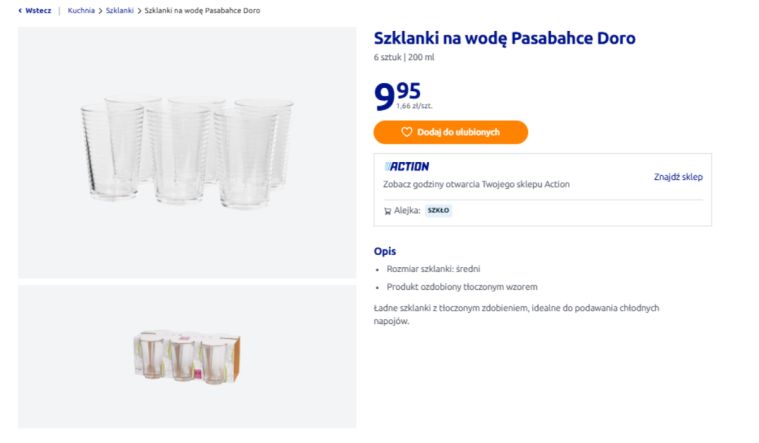Viewport: 759px width, 443px height.
Task: Open the main glasses product photo
Action: click(187, 152)
